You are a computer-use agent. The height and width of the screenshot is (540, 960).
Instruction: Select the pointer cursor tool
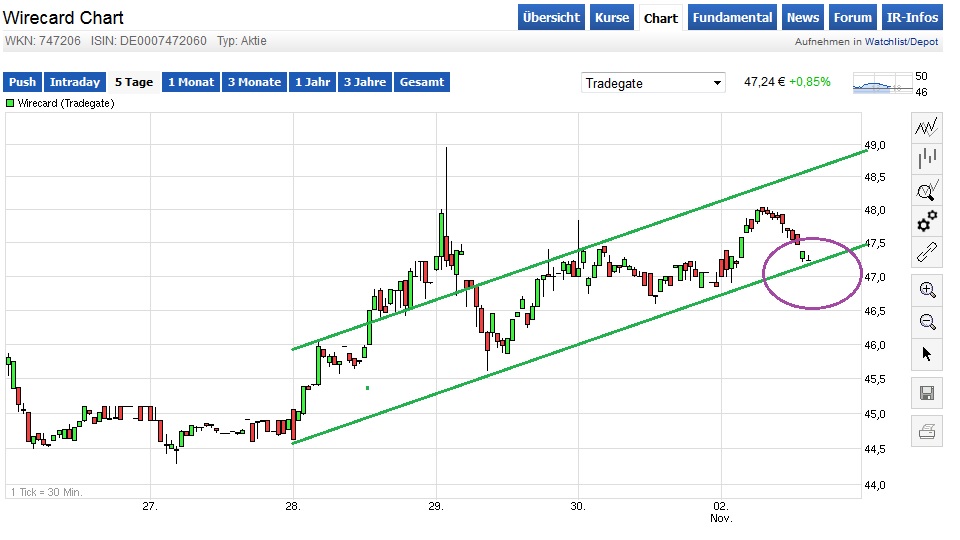click(x=926, y=354)
